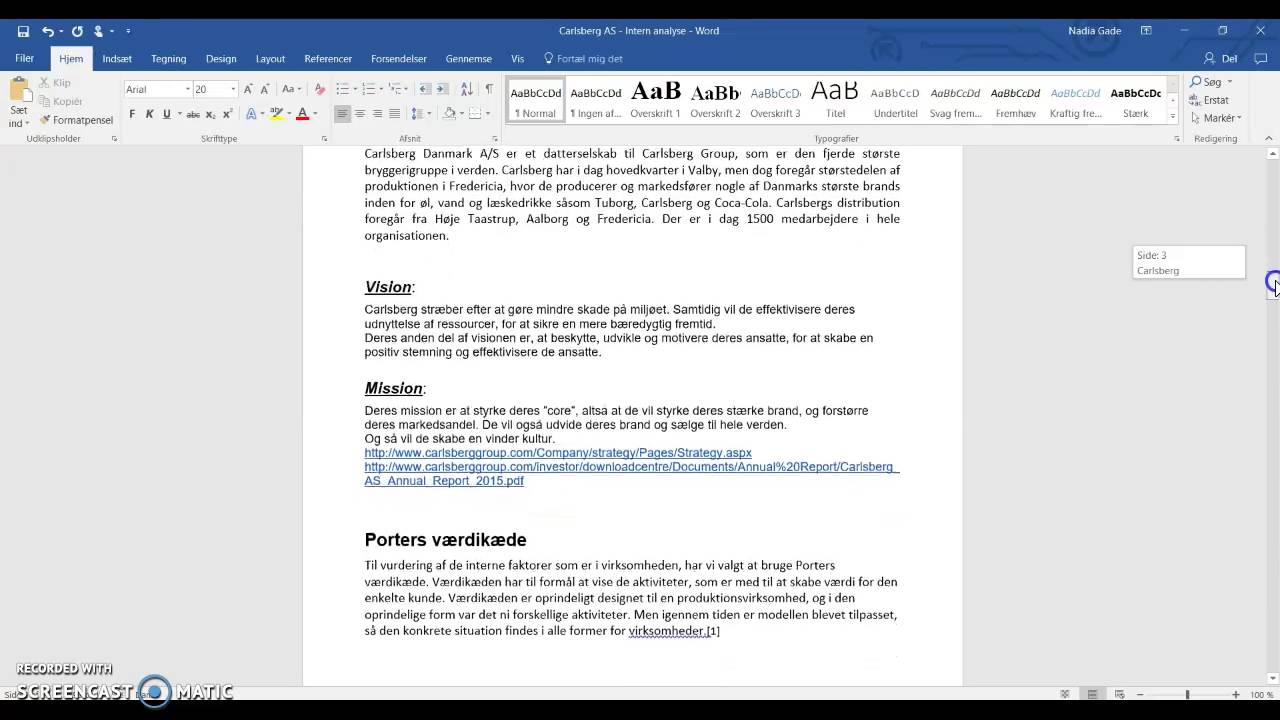The height and width of the screenshot is (720, 1280).
Task: Click the Fortæl mig det search box
Action: click(x=583, y=59)
